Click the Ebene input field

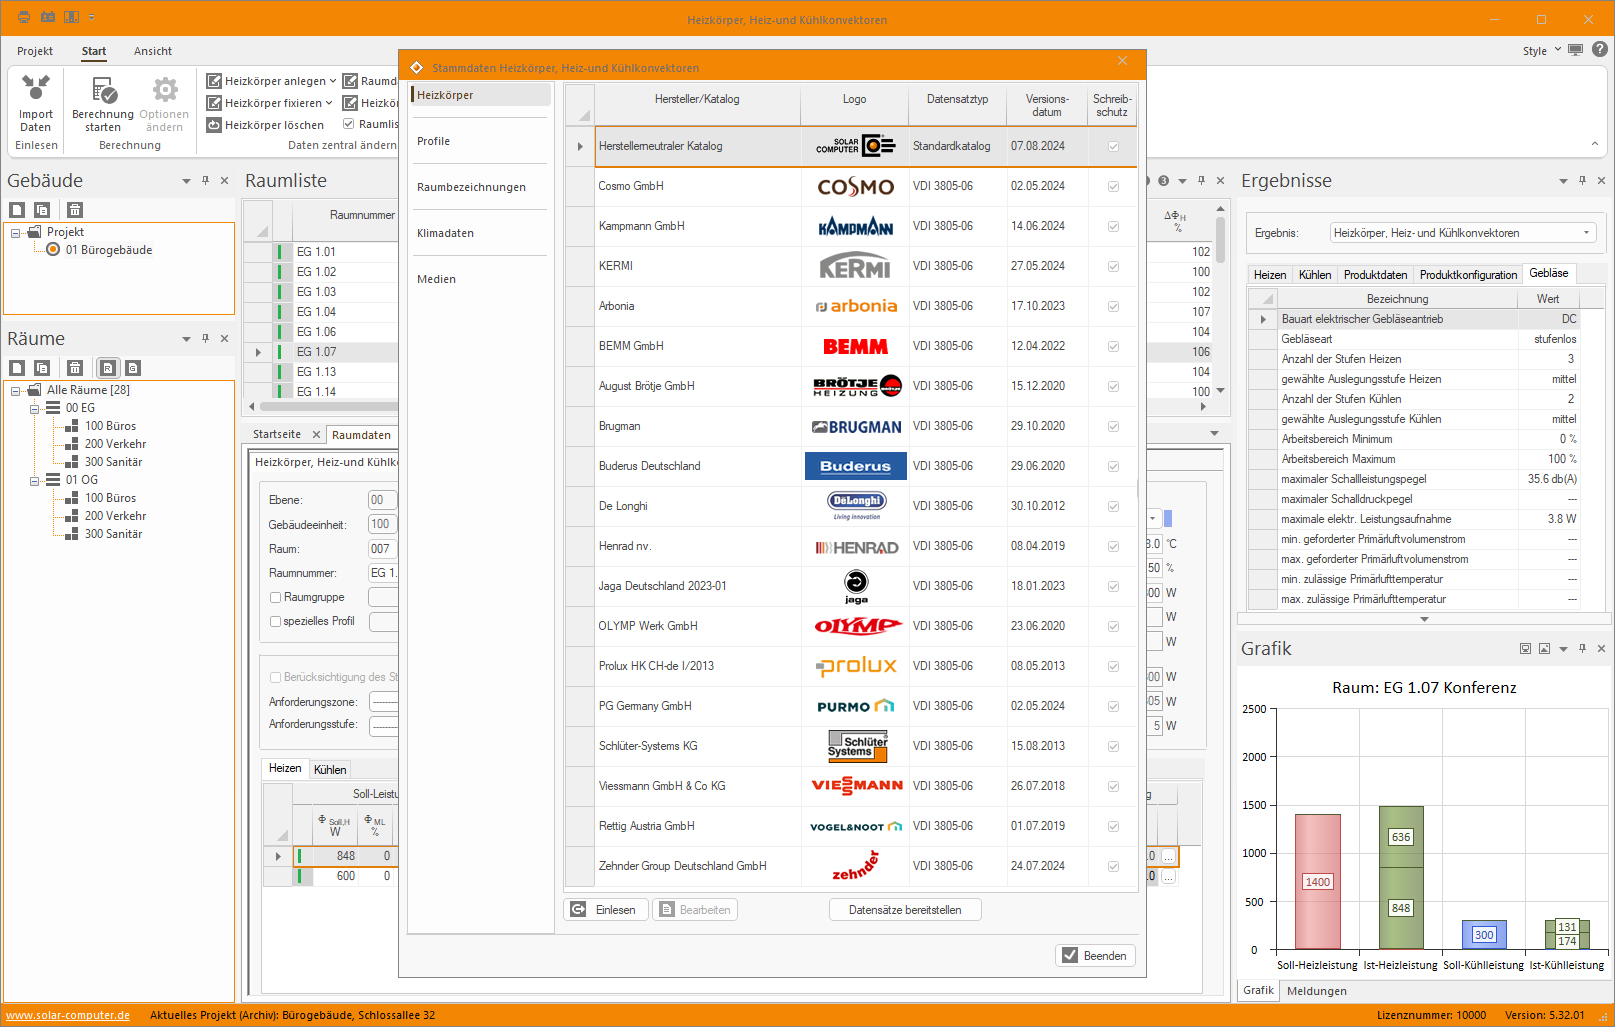click(x=382, y=500)
